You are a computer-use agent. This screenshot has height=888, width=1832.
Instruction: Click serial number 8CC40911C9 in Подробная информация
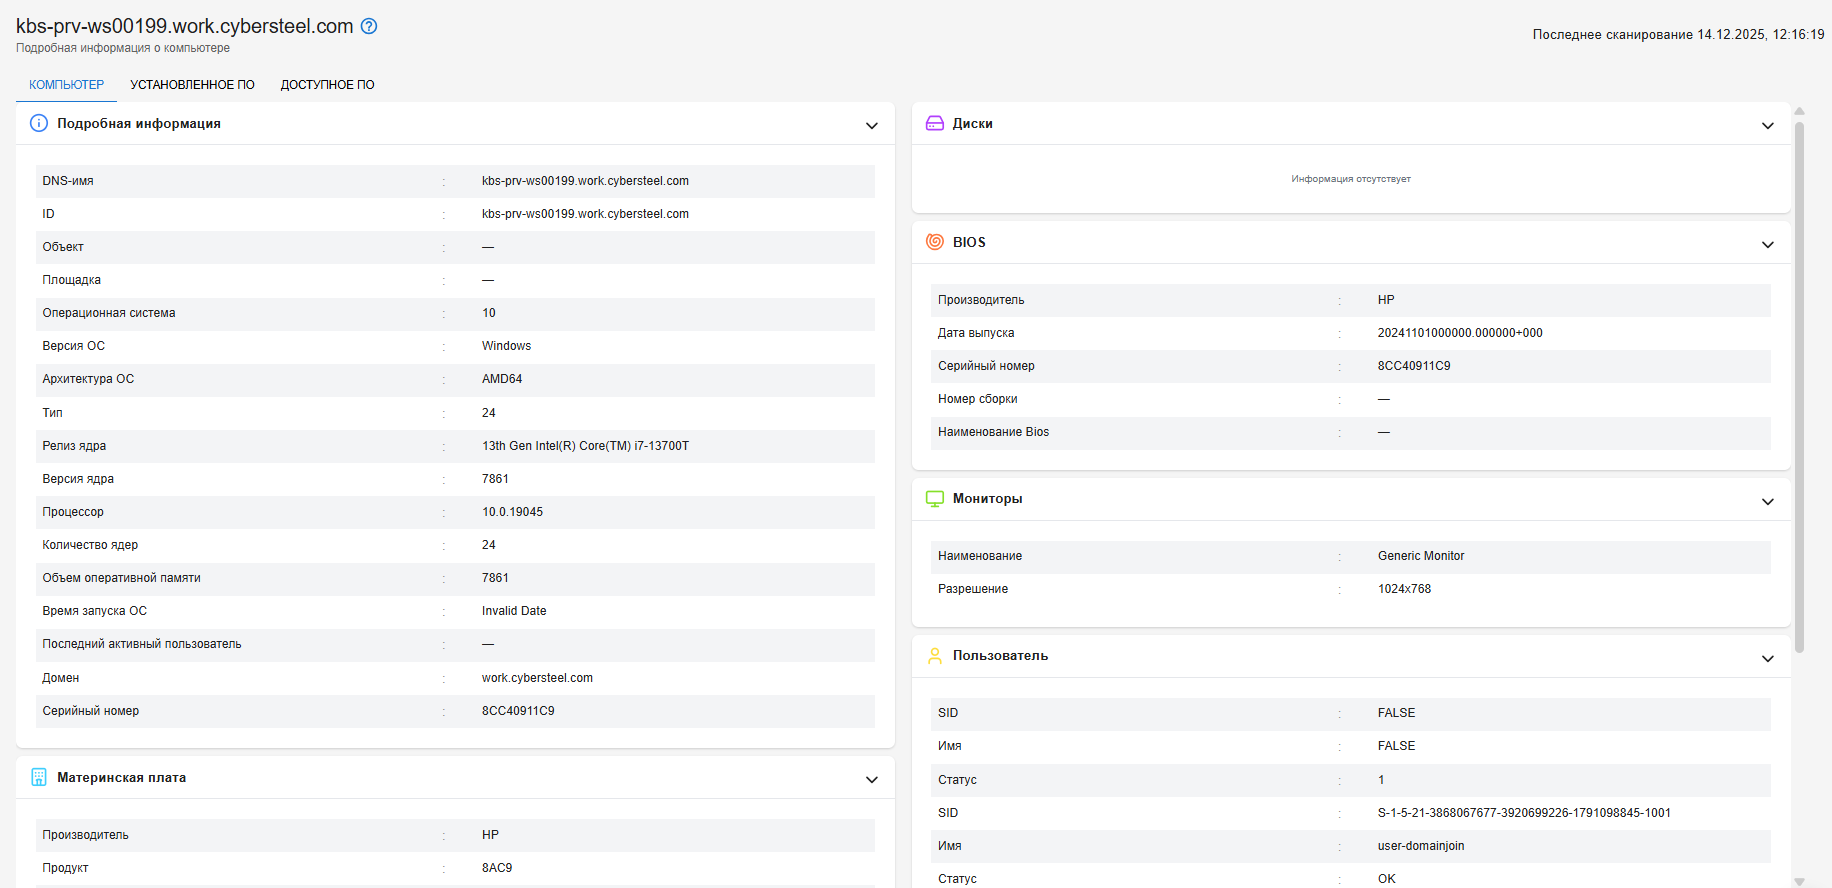point(518,711)
